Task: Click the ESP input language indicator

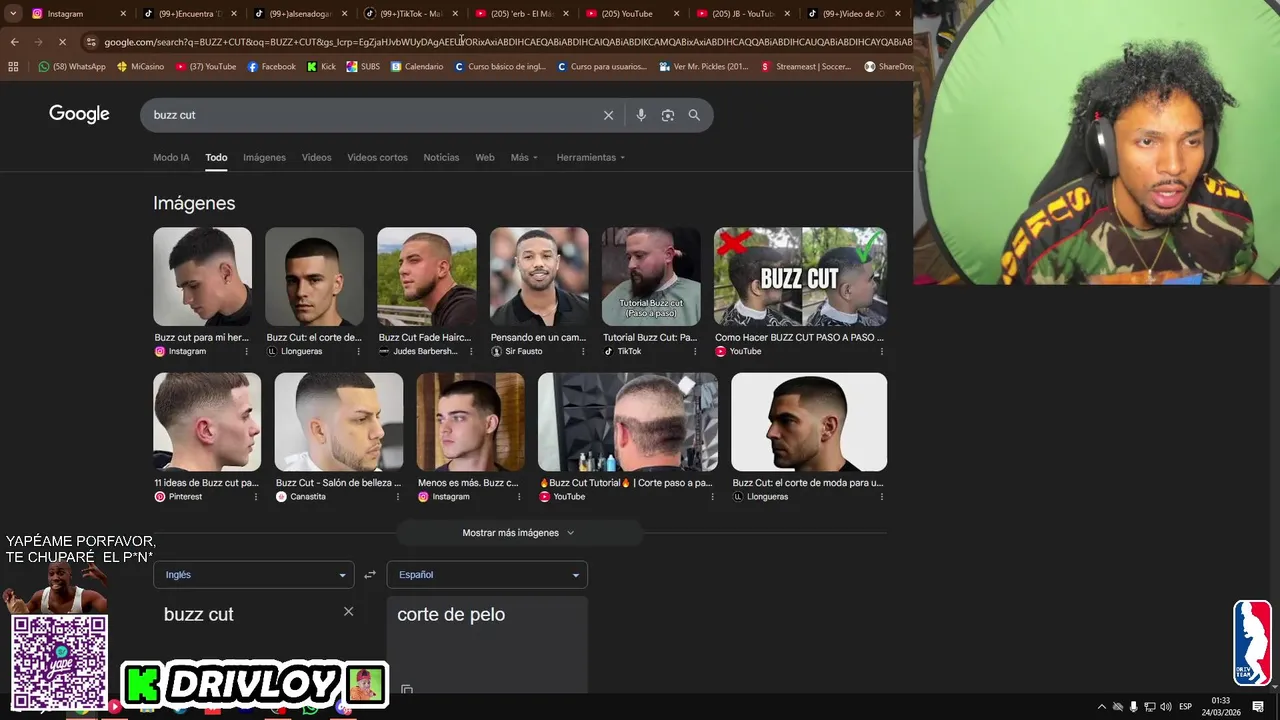Action: [x=1185, y=707]
